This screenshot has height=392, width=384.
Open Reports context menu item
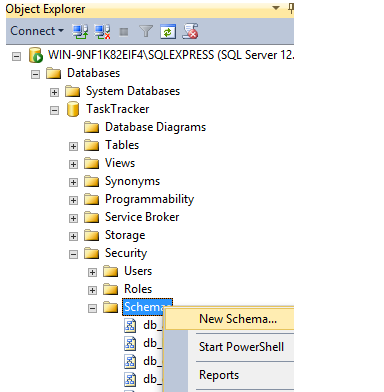click(219, 375)
